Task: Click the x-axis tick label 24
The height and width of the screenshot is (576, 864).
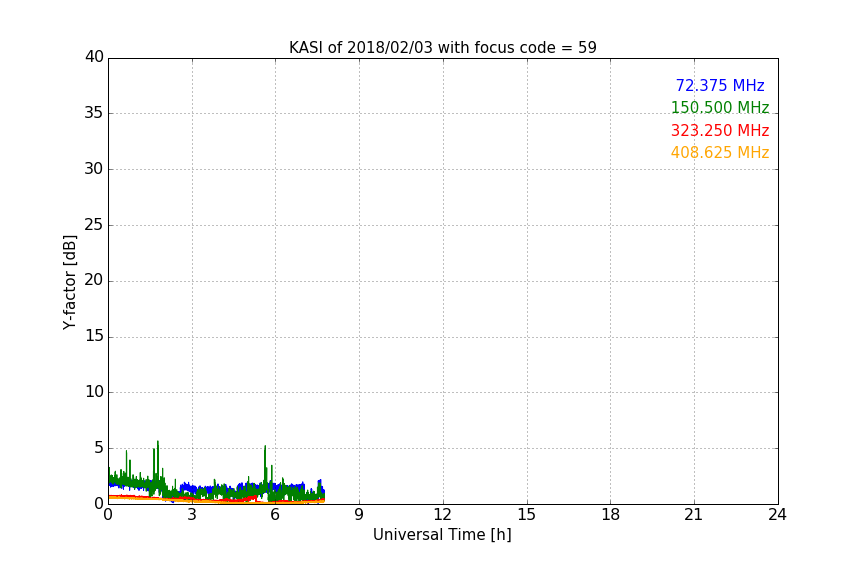Action: (777, 515)
